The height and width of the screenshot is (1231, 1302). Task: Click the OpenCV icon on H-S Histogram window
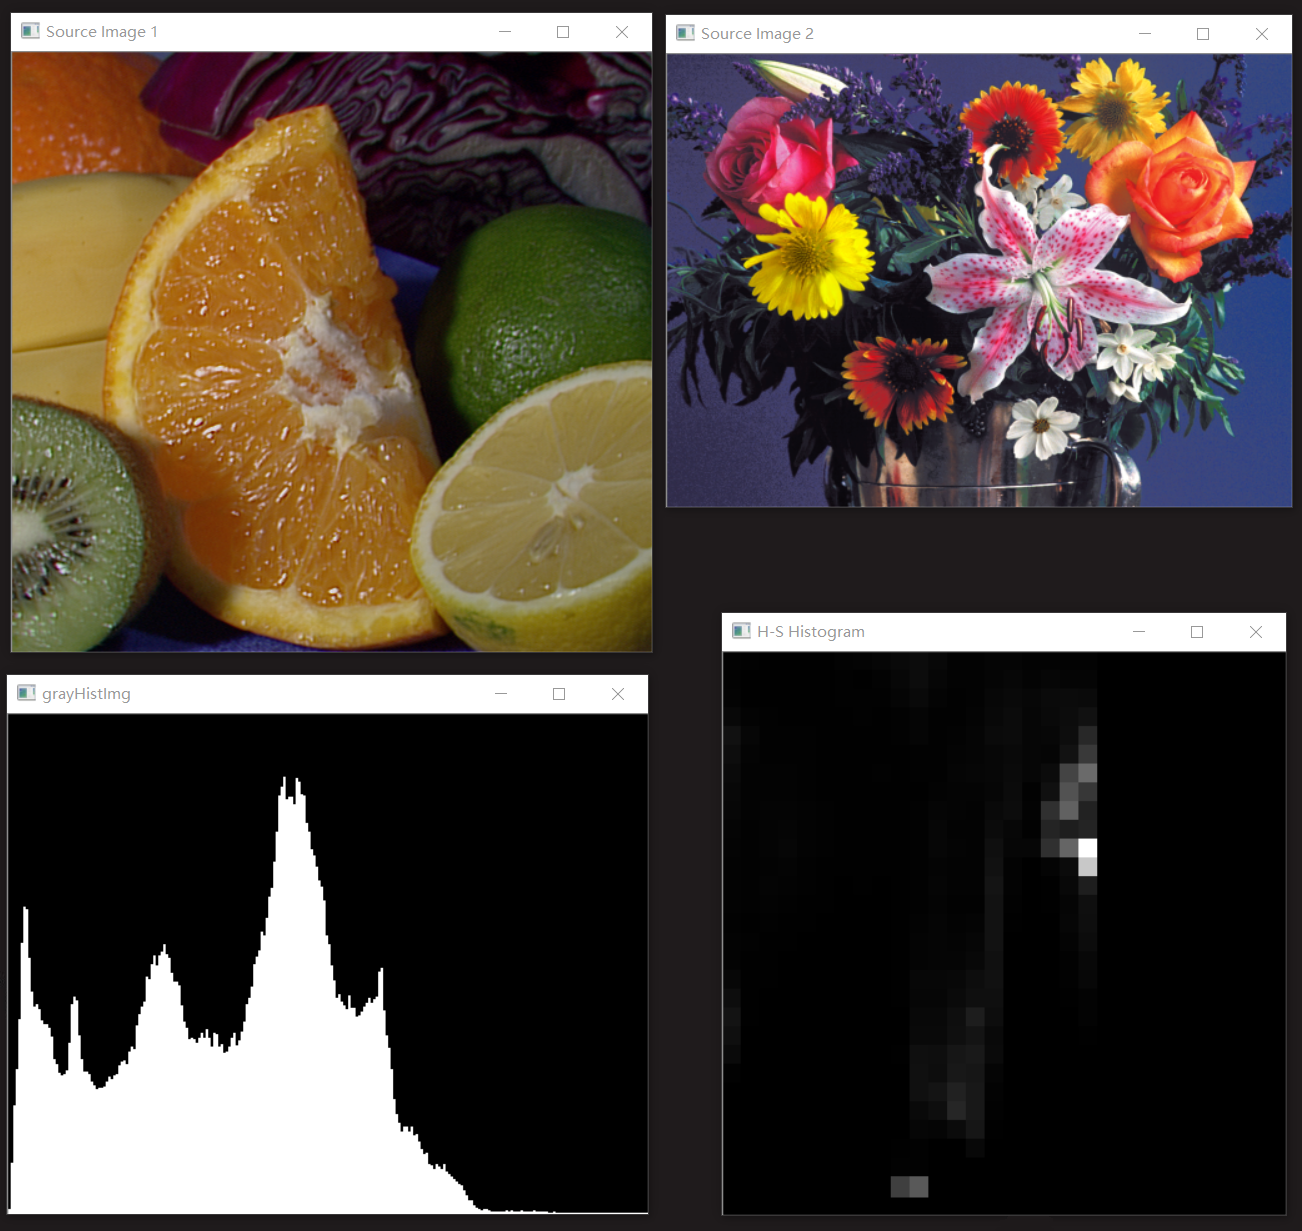(x=742, y=631)
